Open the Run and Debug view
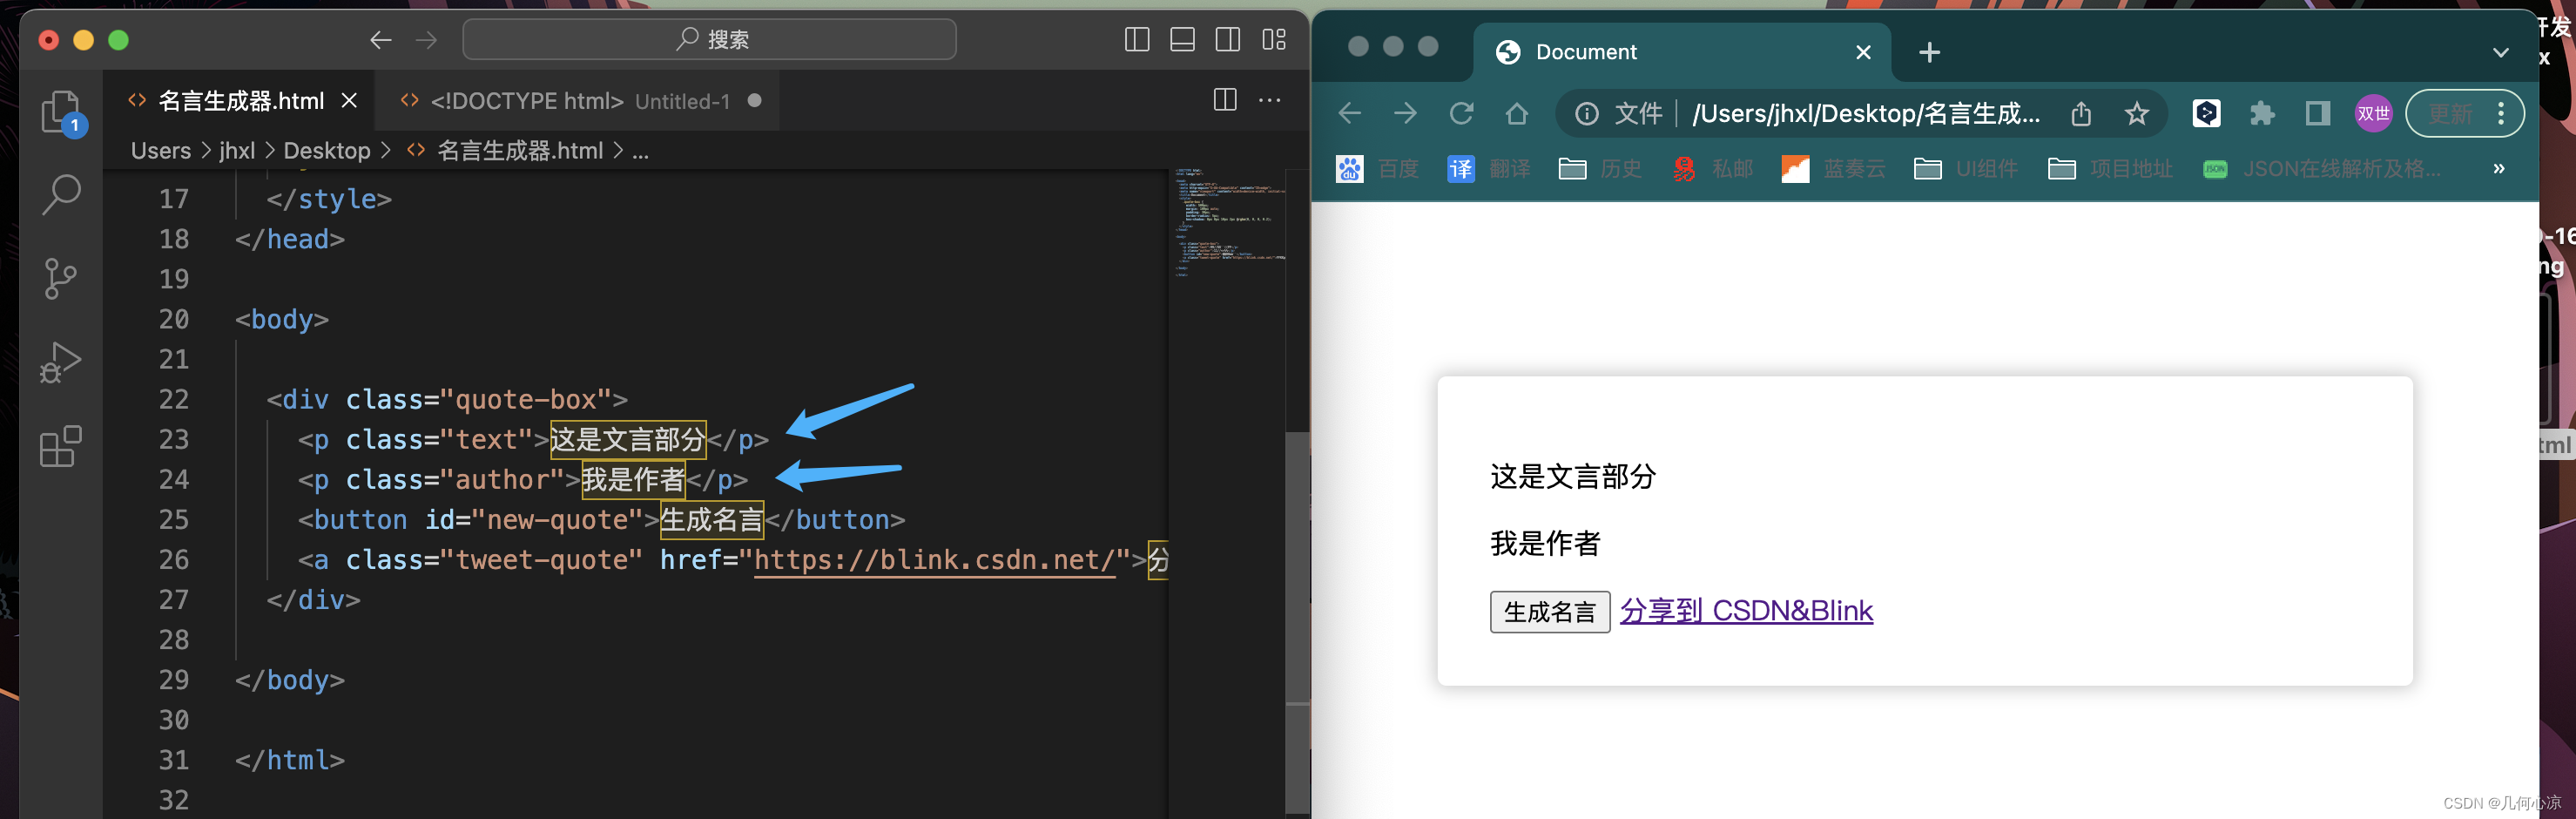Viewport: 2576px width, 819px height. (x=61, y=362)
